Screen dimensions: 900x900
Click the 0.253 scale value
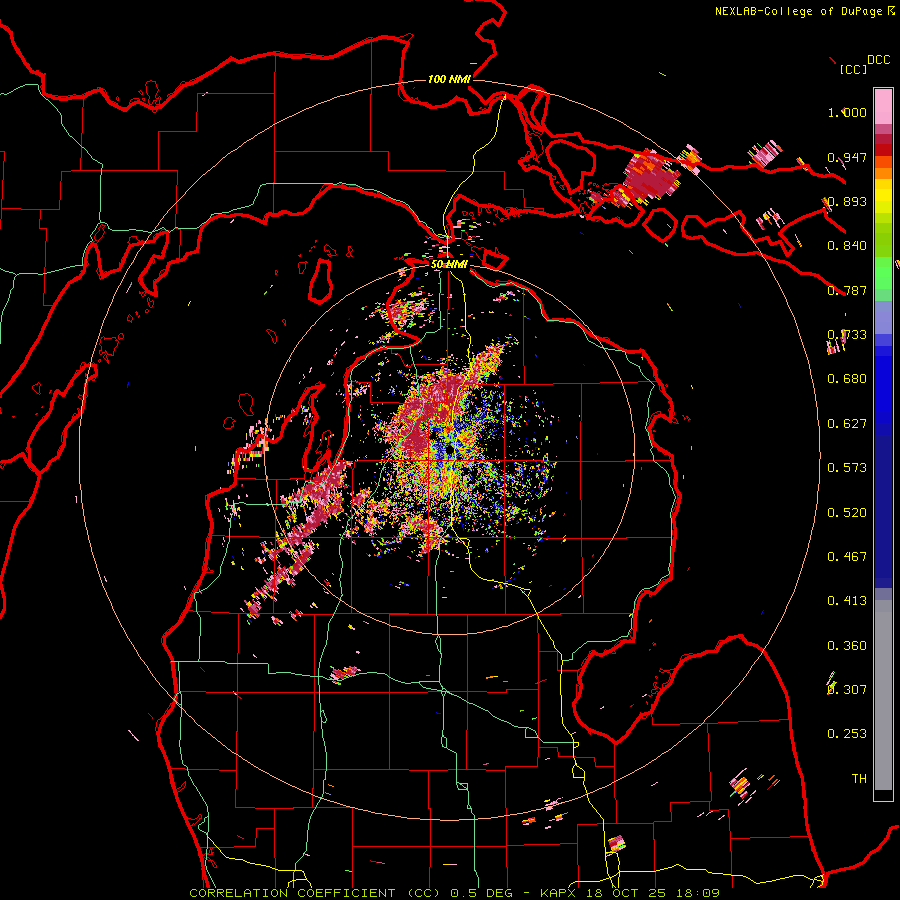[x=847, y=734]
